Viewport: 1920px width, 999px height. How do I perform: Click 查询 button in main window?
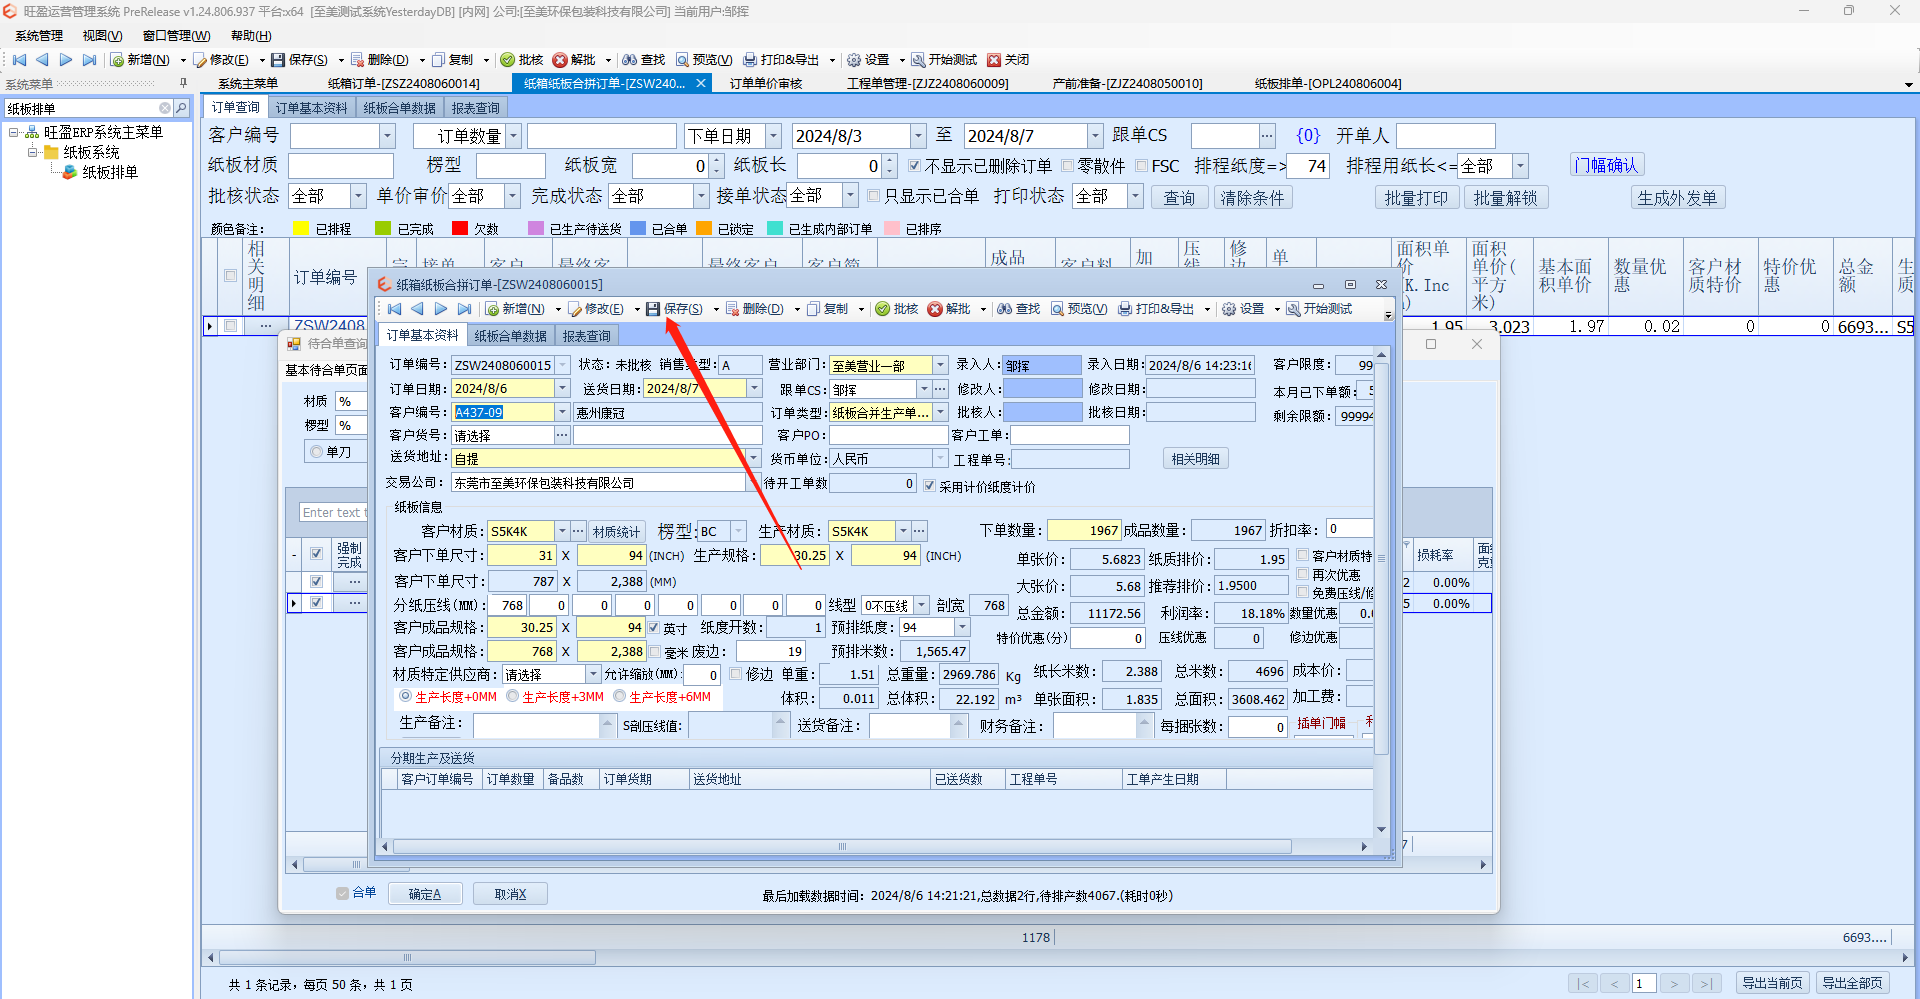click(1179, 198)
